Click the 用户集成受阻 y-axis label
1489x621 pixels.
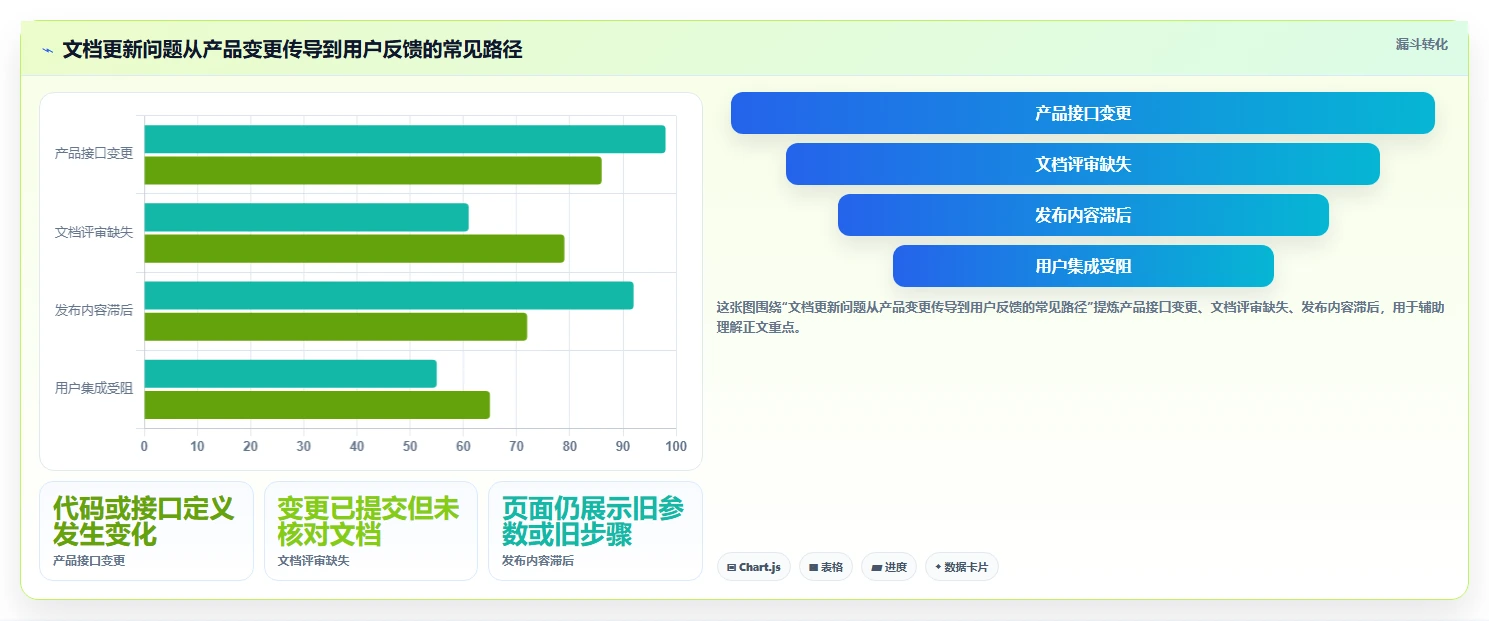coord(94,388)
